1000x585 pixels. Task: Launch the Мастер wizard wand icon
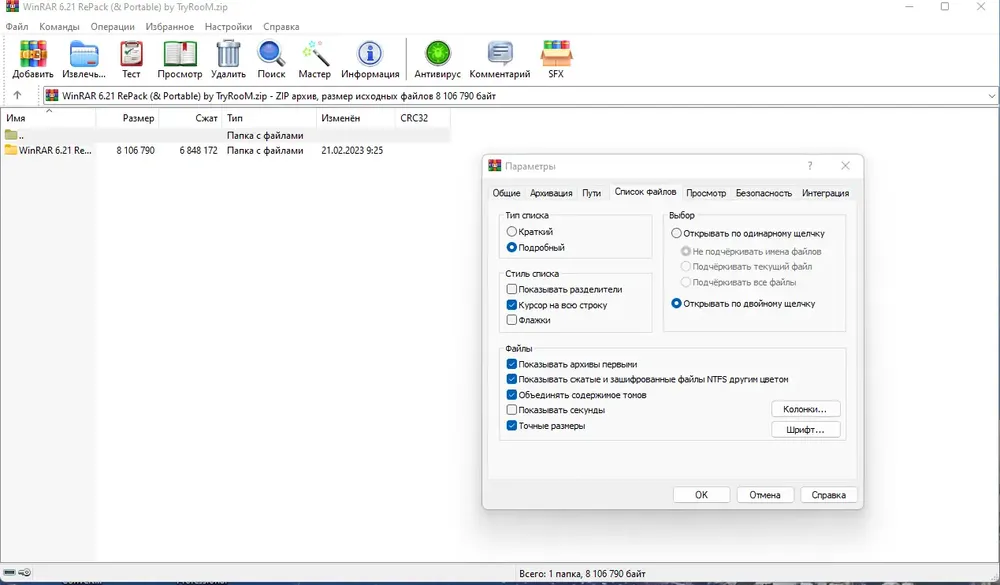click(315, 54)
